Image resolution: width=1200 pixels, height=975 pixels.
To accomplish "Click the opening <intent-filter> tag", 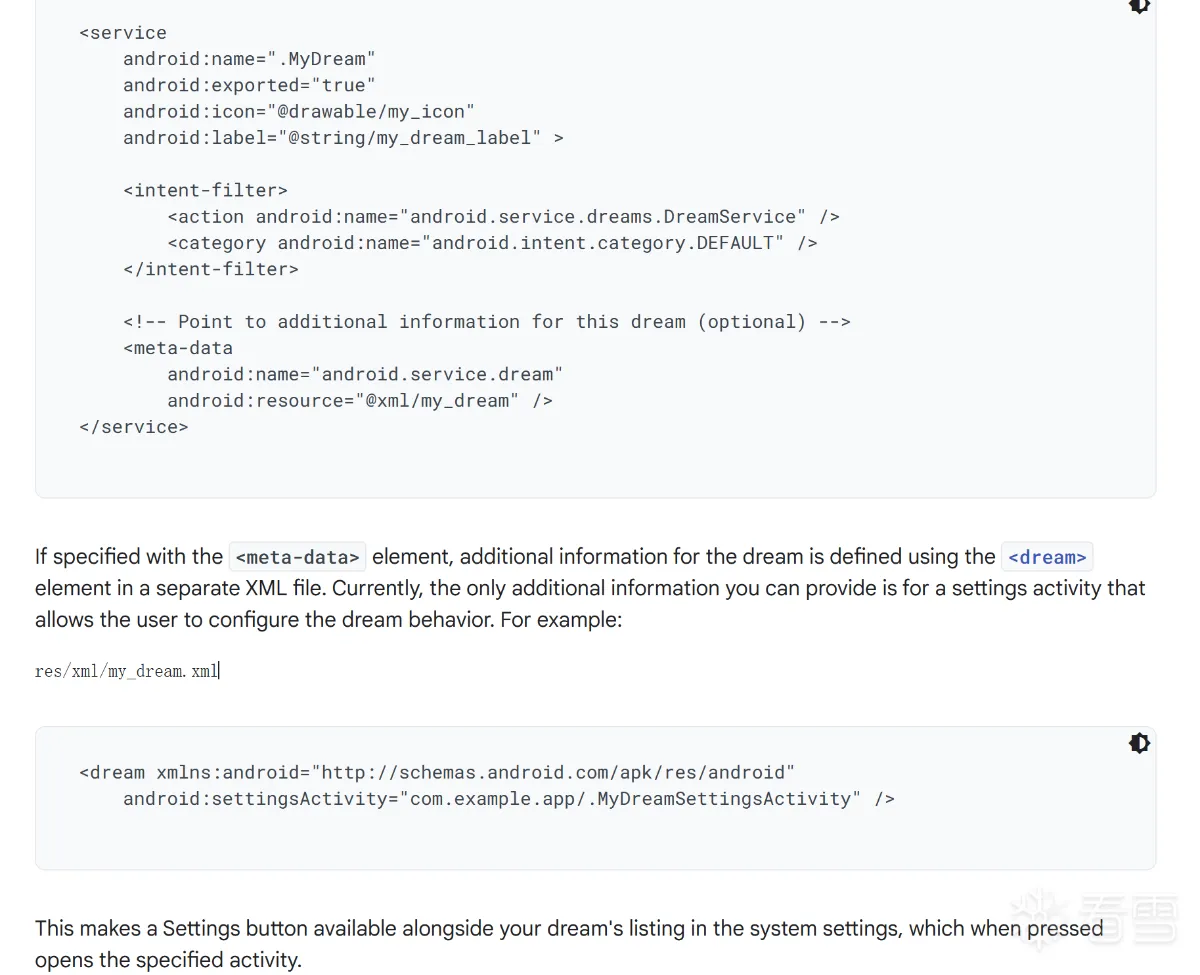I will click(205, 190).
